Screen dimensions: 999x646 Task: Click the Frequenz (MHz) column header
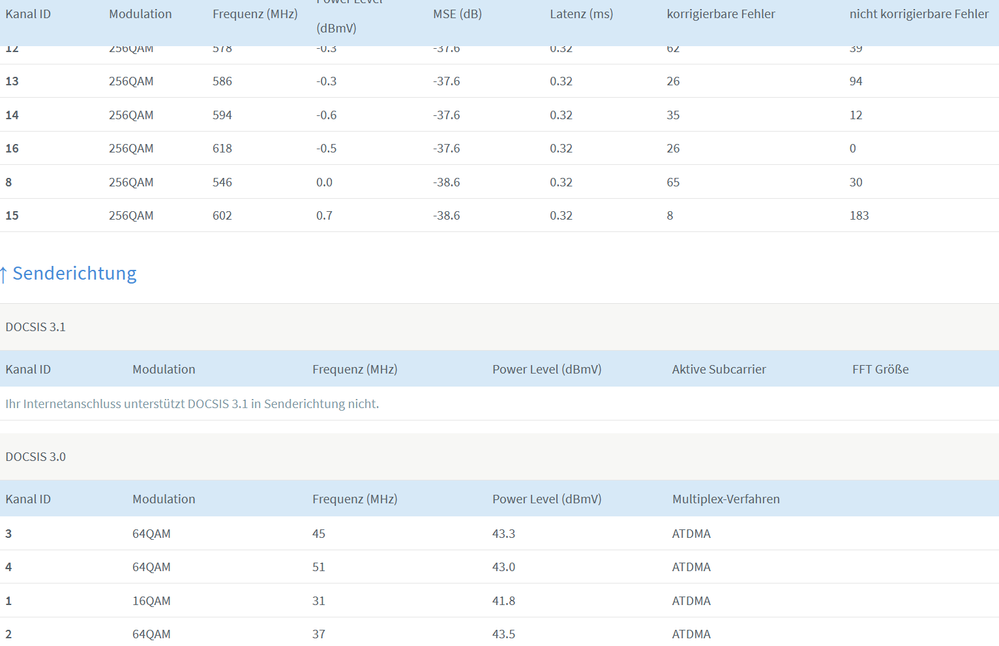pos(254,14)
